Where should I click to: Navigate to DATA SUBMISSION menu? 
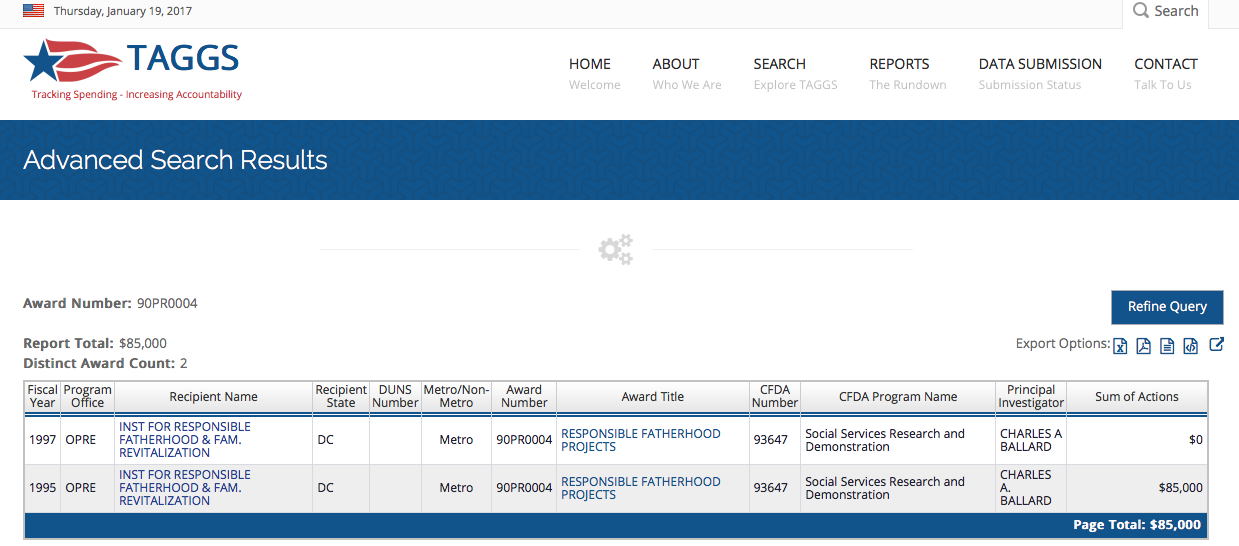(x=1040, y=64)
